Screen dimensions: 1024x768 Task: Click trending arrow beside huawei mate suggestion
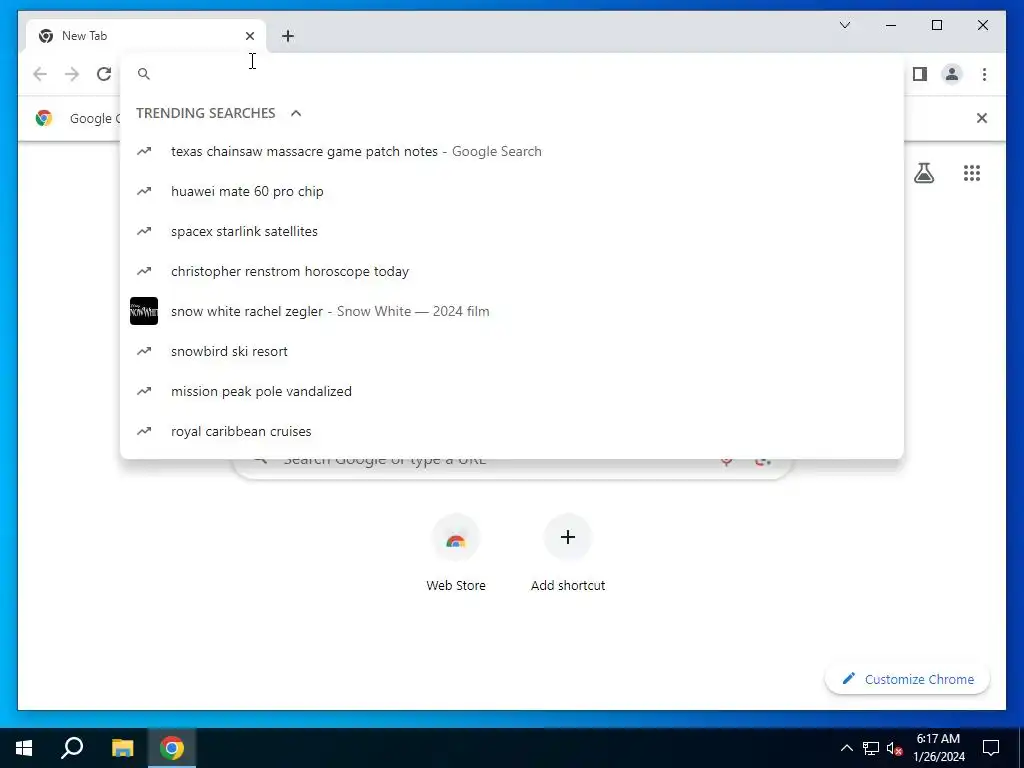pyautogui.click(x=144, y=191)
